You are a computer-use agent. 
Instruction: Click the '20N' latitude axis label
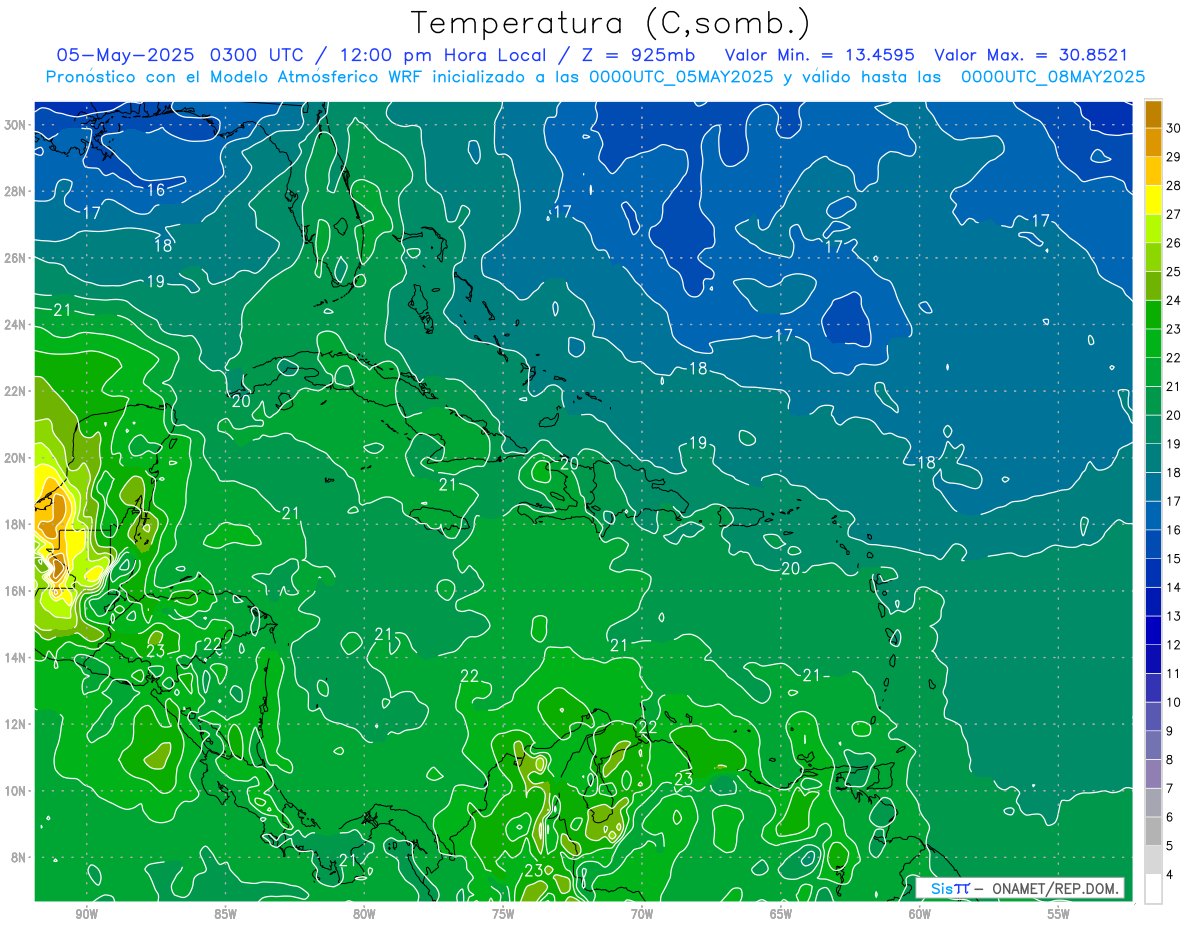(16, 458)
